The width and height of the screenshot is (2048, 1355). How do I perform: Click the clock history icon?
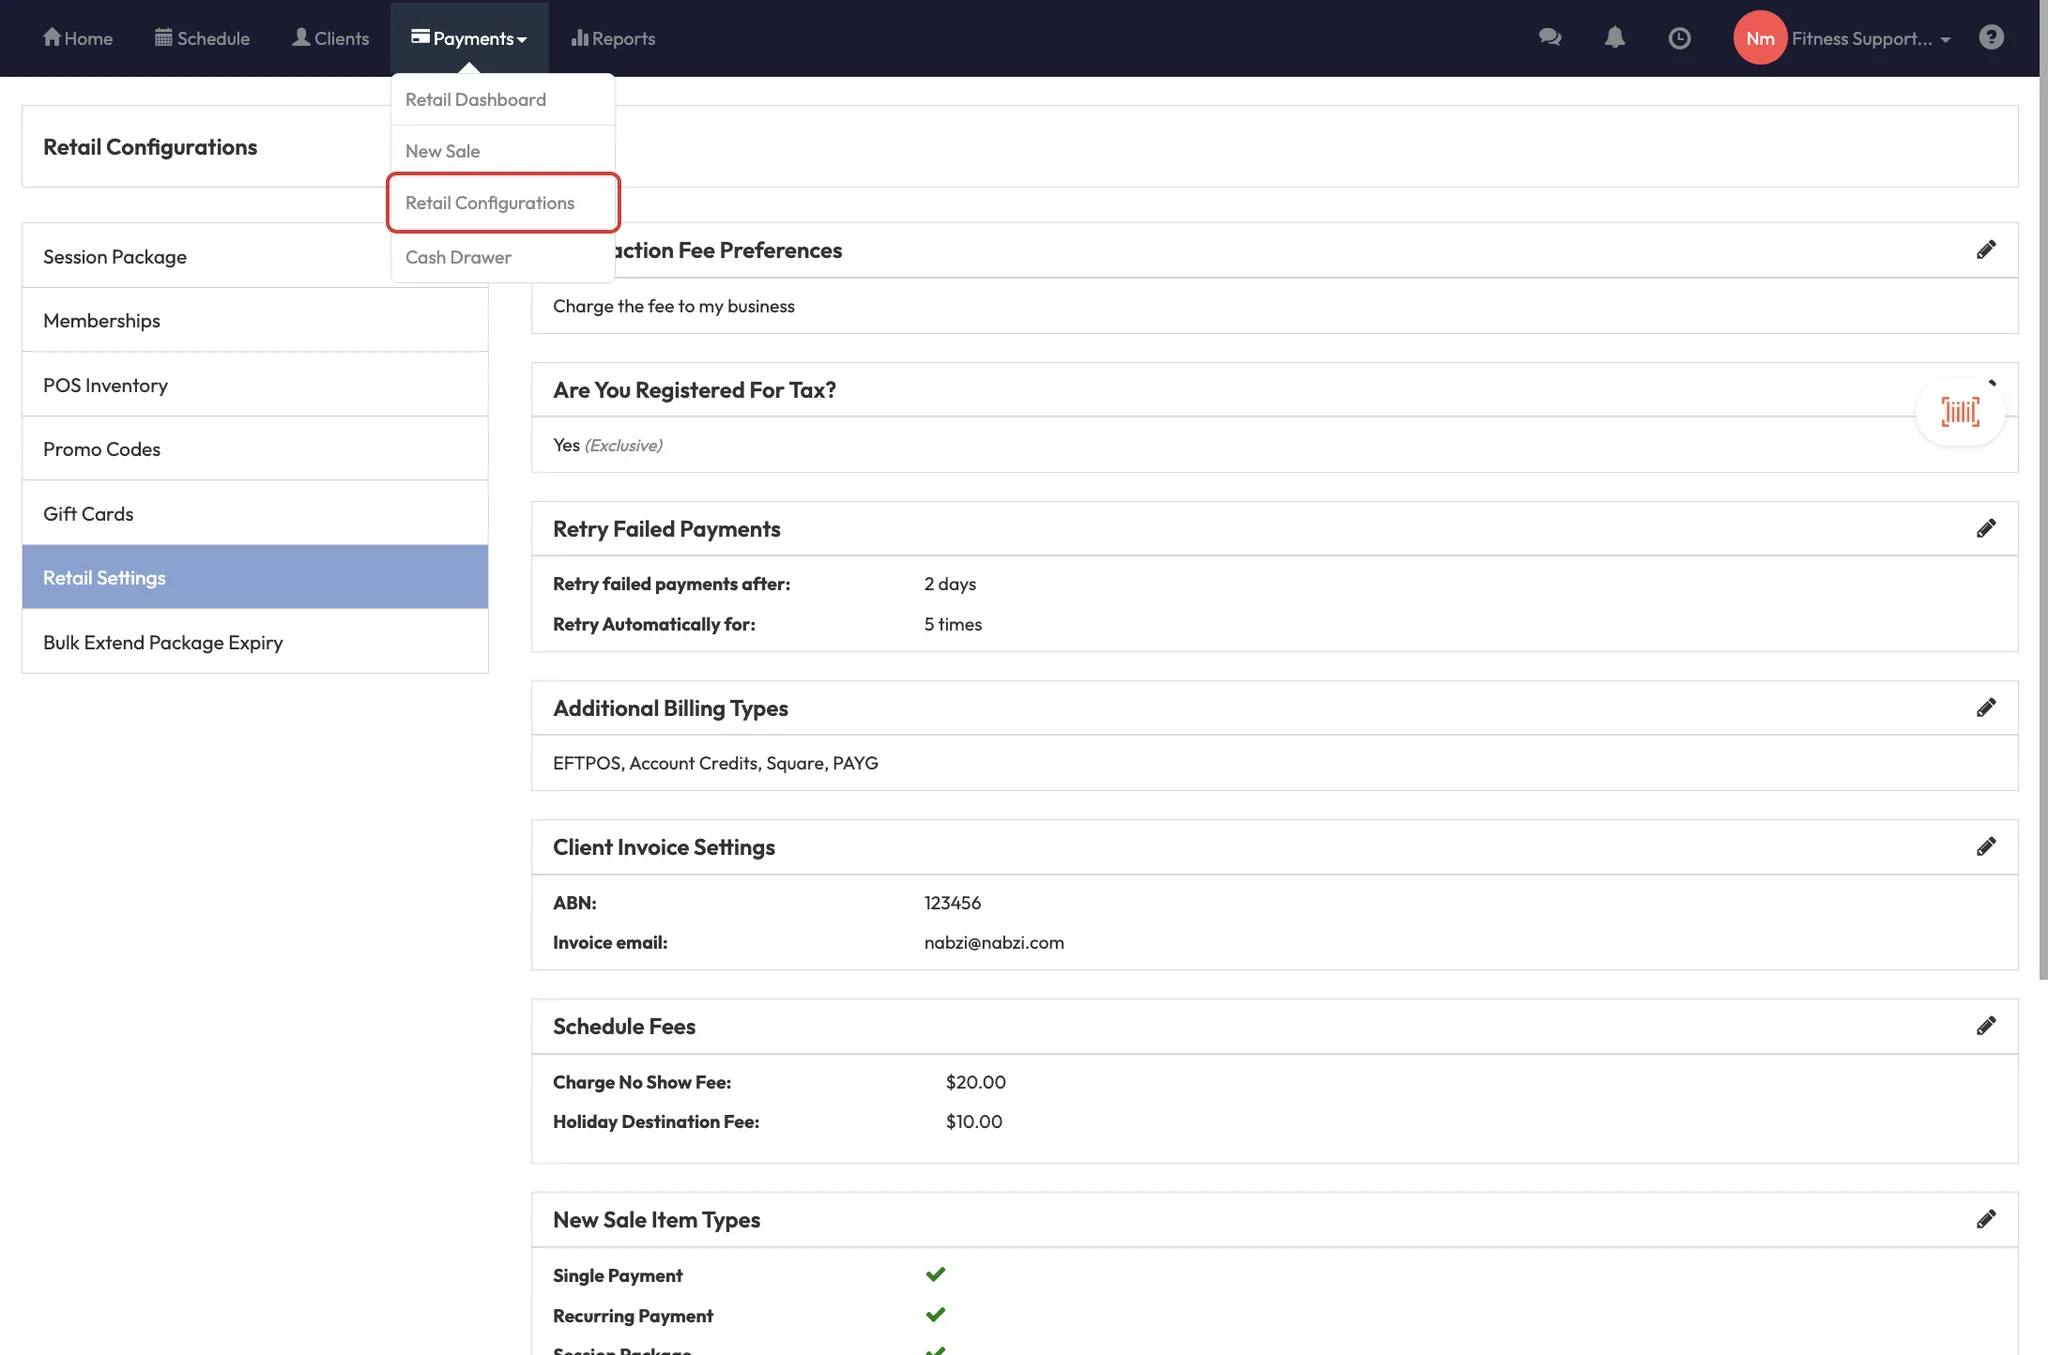coord(1679,38)
